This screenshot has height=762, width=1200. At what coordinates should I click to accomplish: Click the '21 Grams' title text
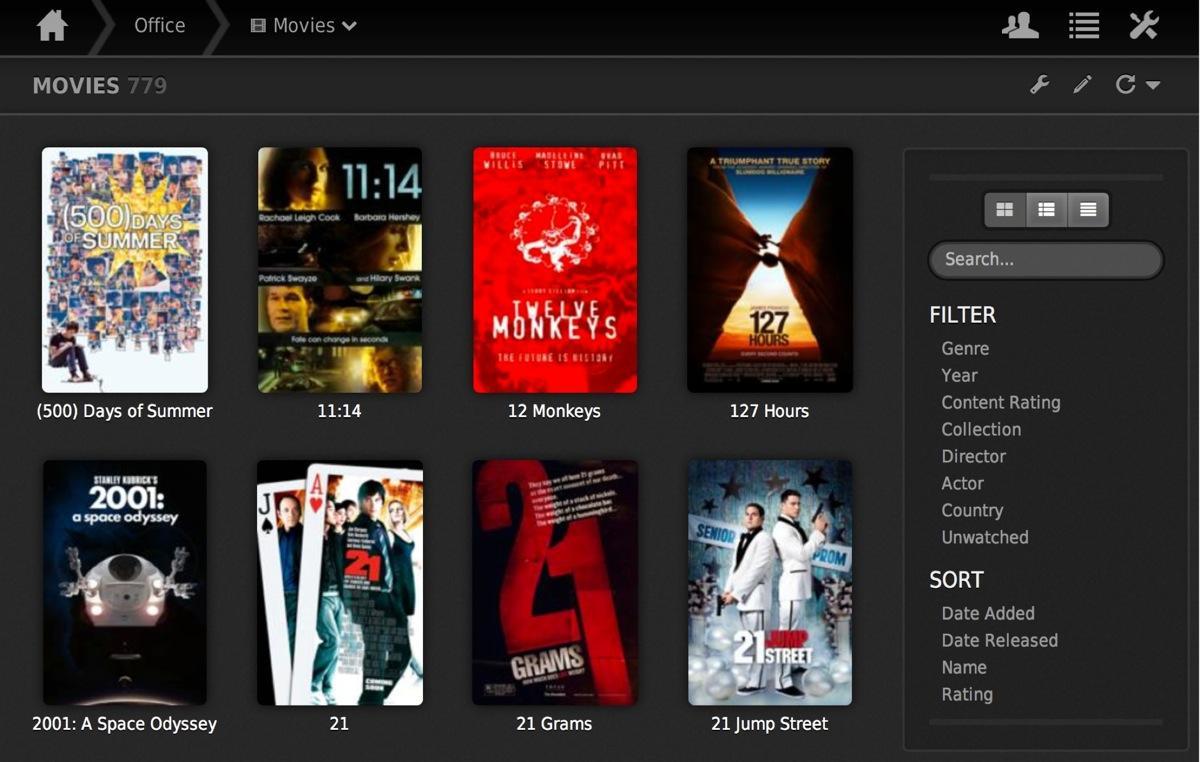(554, 724)
